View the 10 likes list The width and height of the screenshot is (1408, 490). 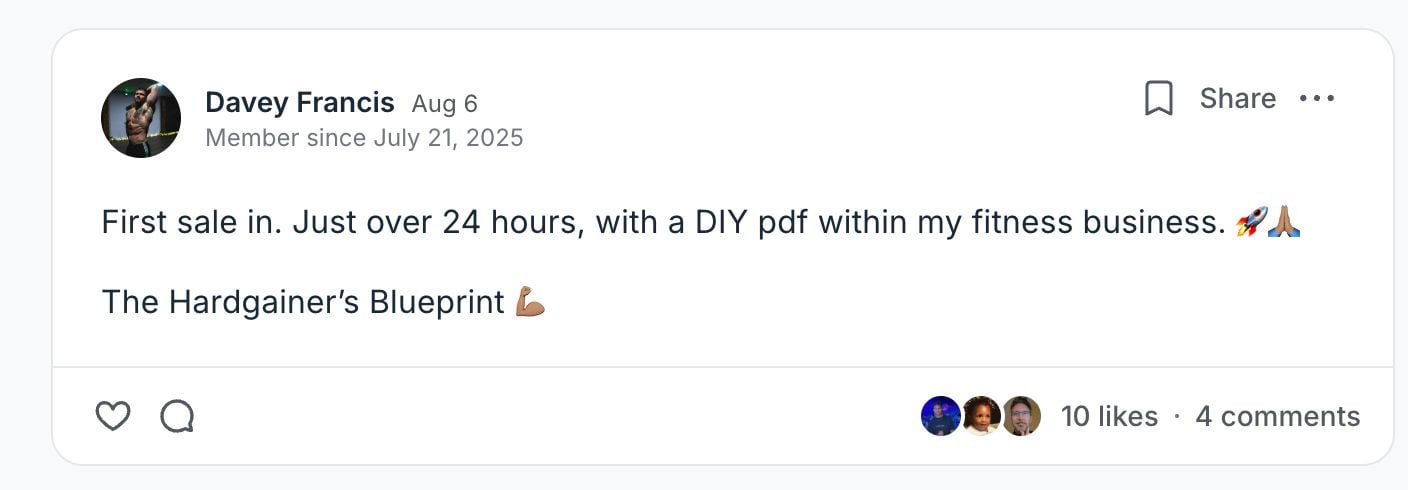tap(1109, 416)
